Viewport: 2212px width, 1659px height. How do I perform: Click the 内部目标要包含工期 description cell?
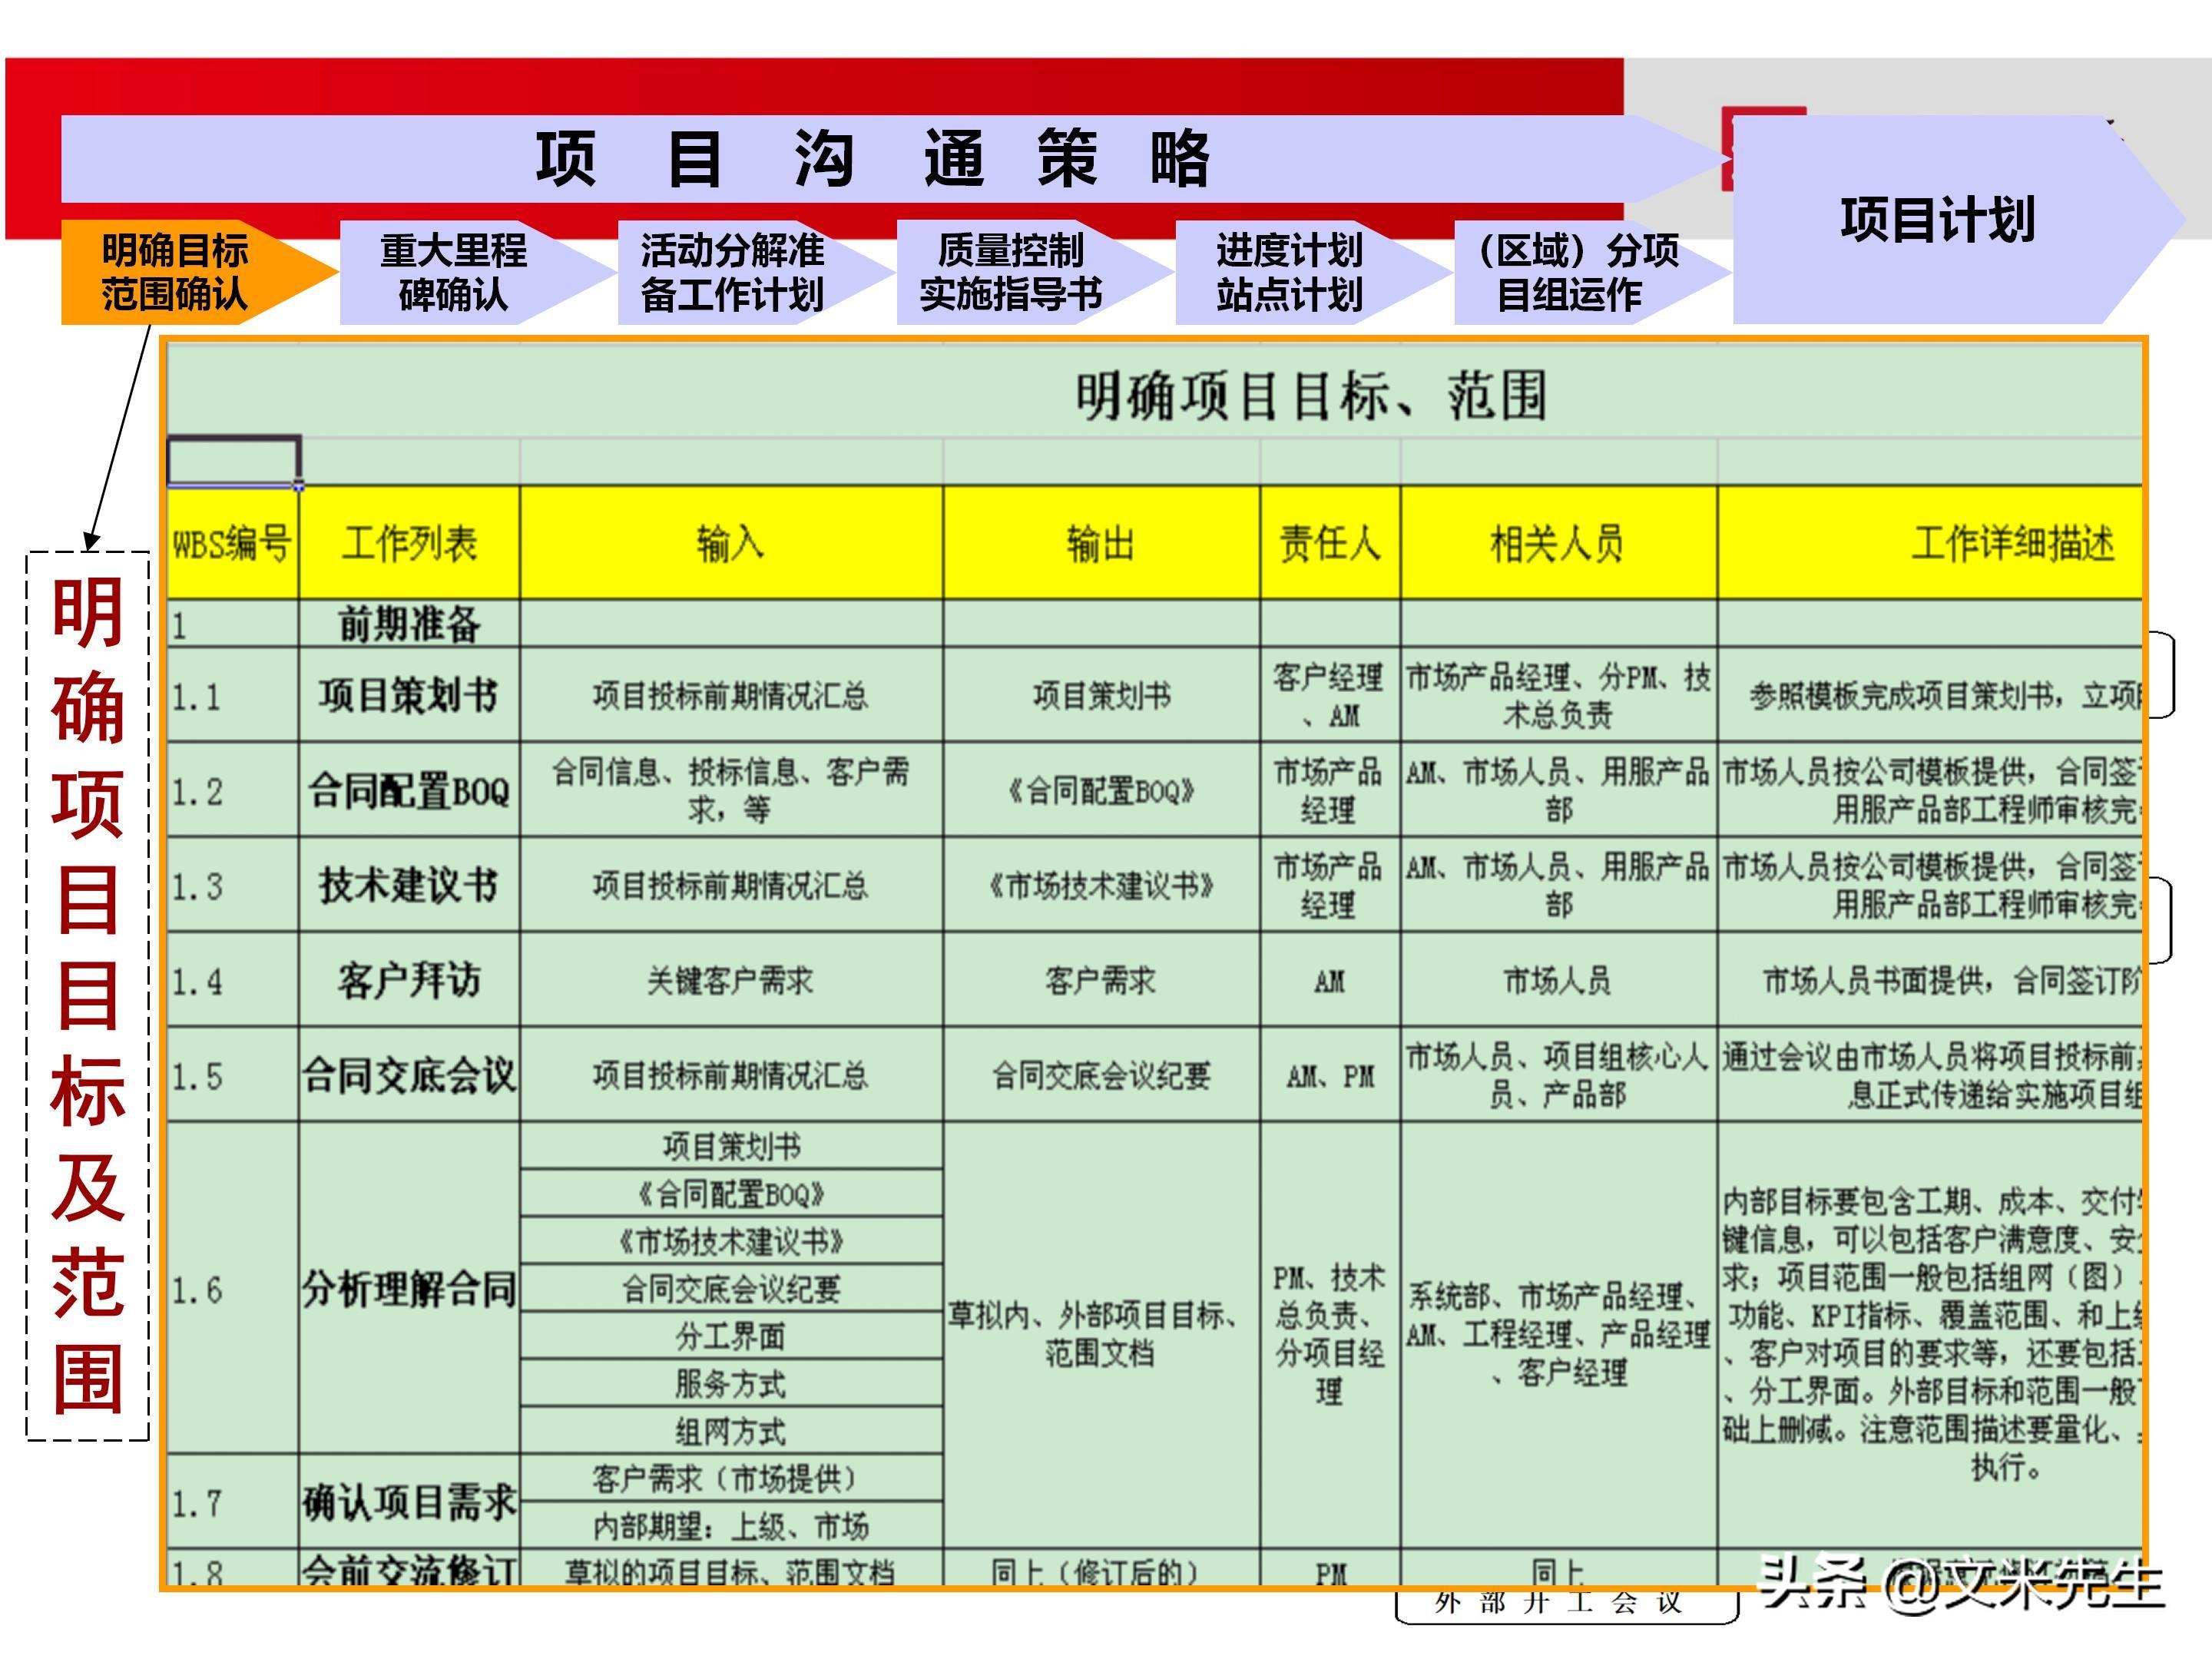click(1930, 1334)
